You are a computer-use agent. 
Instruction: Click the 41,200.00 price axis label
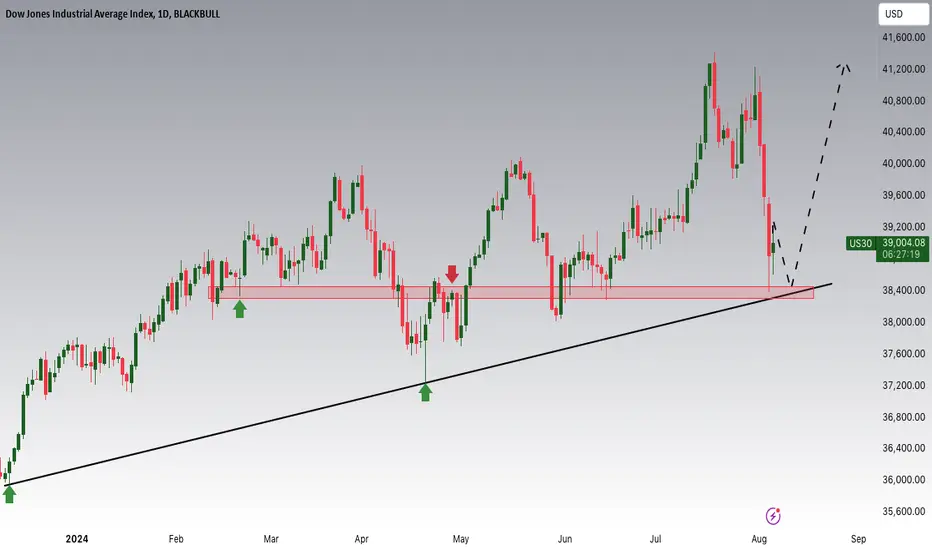[x=903, y=69]
